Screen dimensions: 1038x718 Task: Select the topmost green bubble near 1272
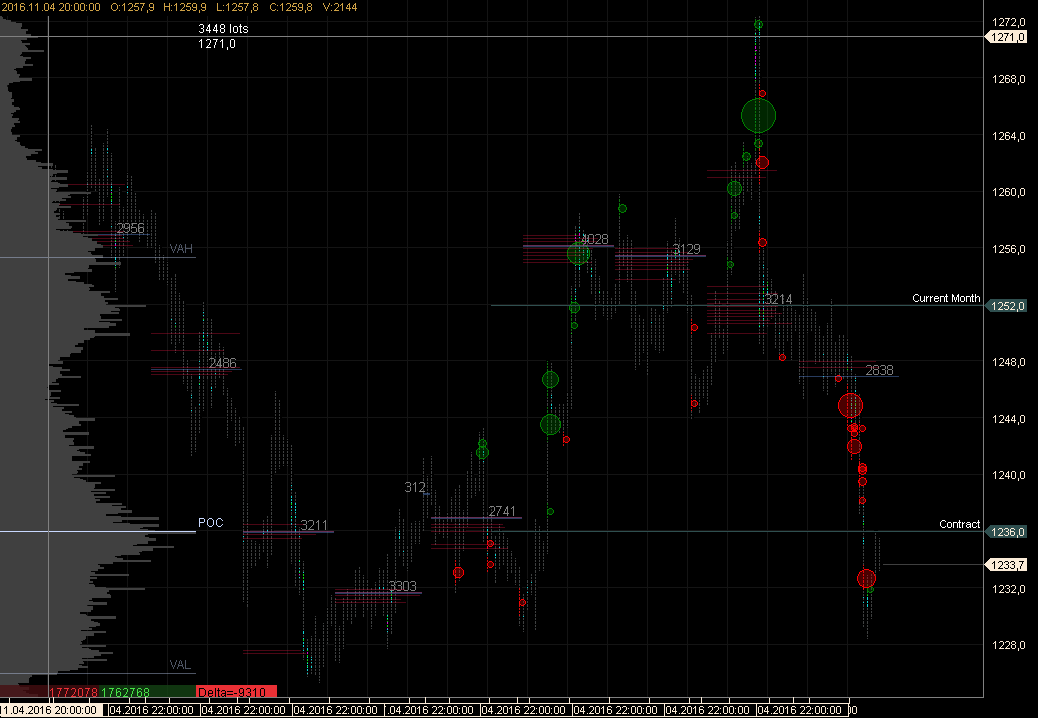tap(758, 24)
